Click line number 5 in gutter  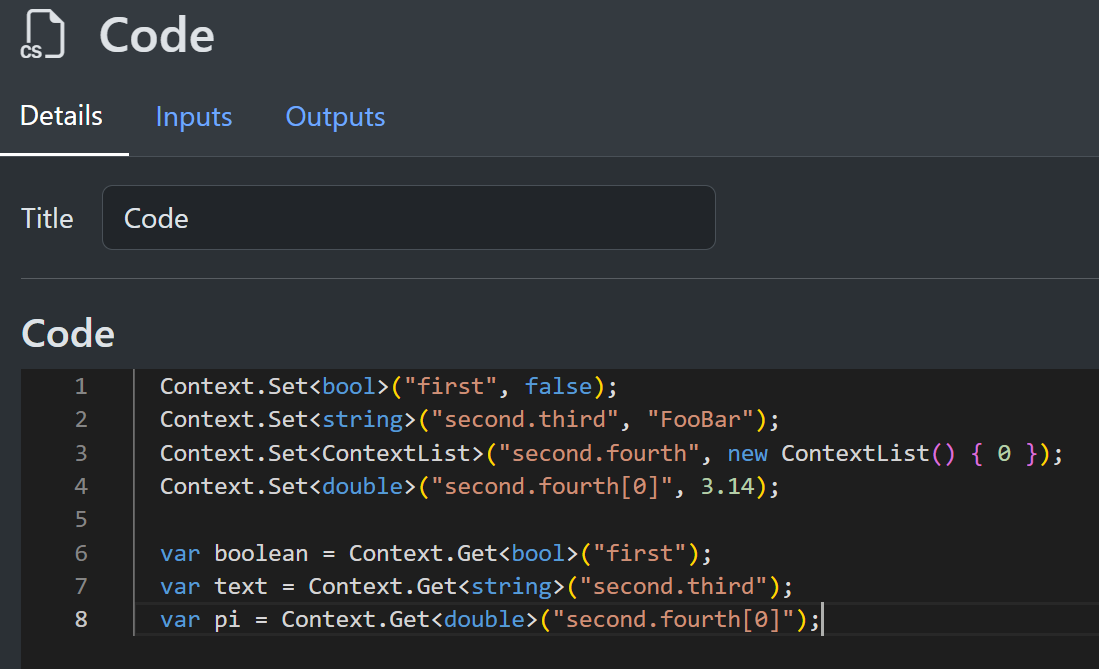pos(81,520)
